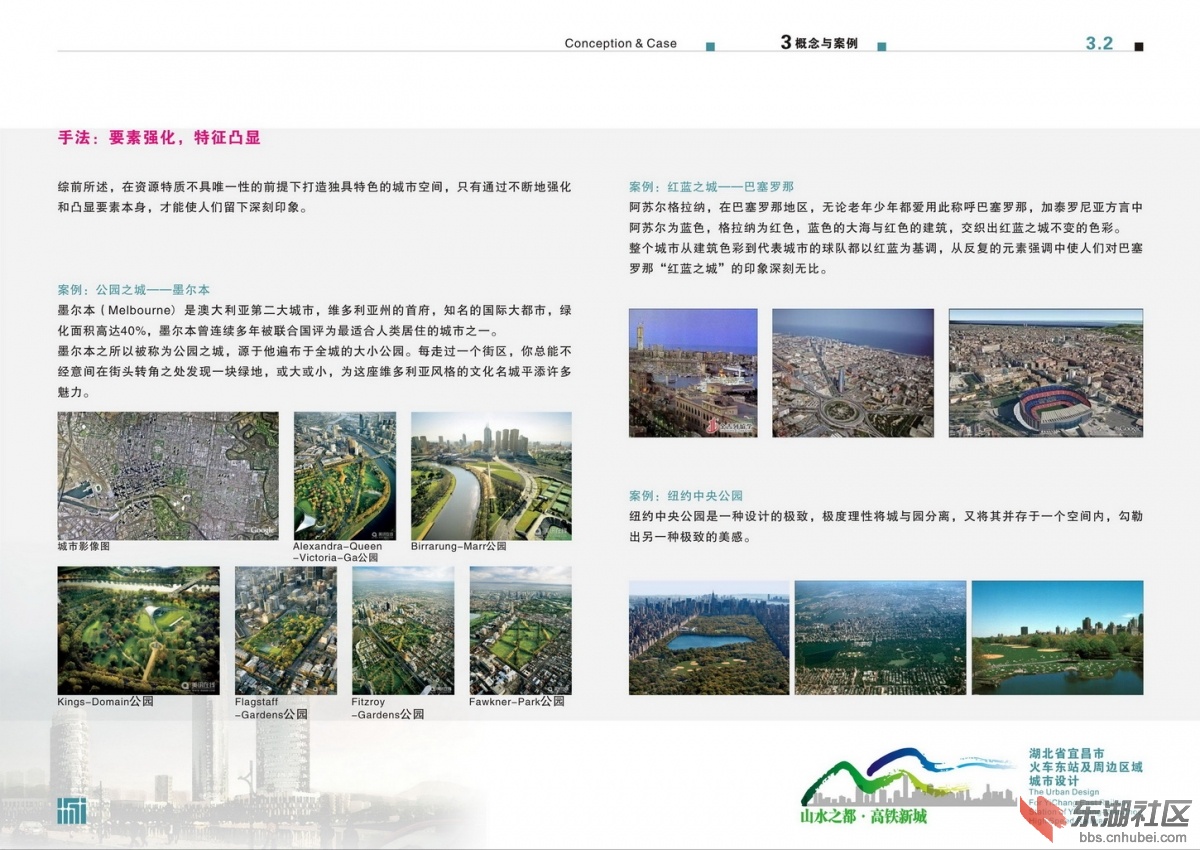Click the "3.2" section number
The width and height of the screenshot is (1200, 850).
pyautogui.click(x=1099, y=43)
